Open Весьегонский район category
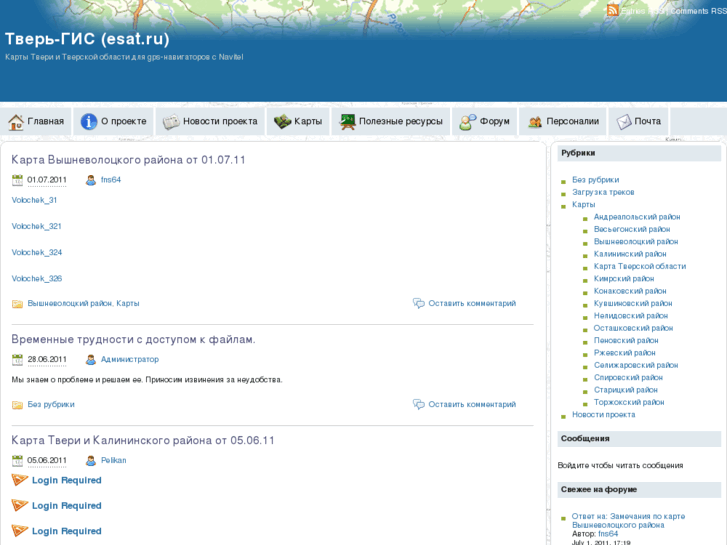The width and height of the screenshot is (727, 545). (632, 229)
